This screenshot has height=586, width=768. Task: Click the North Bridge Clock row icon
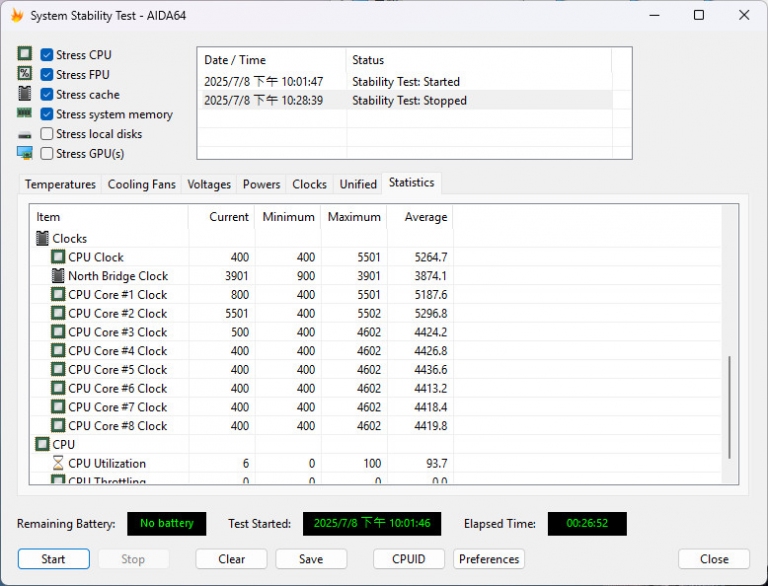coord(58,276)
